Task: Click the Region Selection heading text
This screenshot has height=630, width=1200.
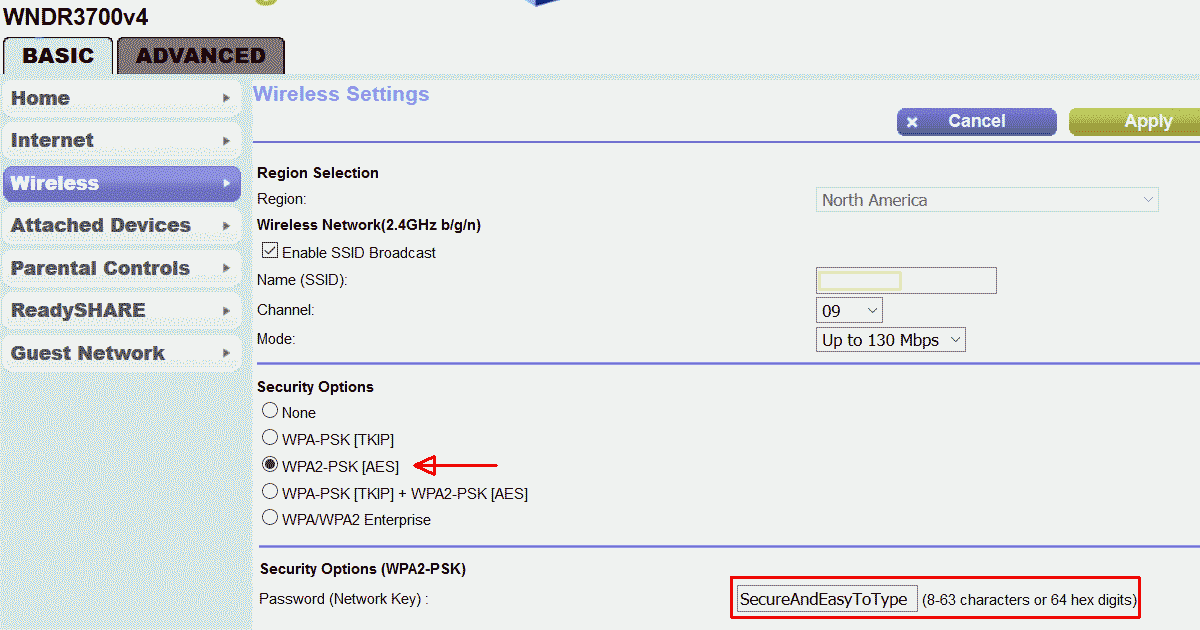Action: click(318, 173)
